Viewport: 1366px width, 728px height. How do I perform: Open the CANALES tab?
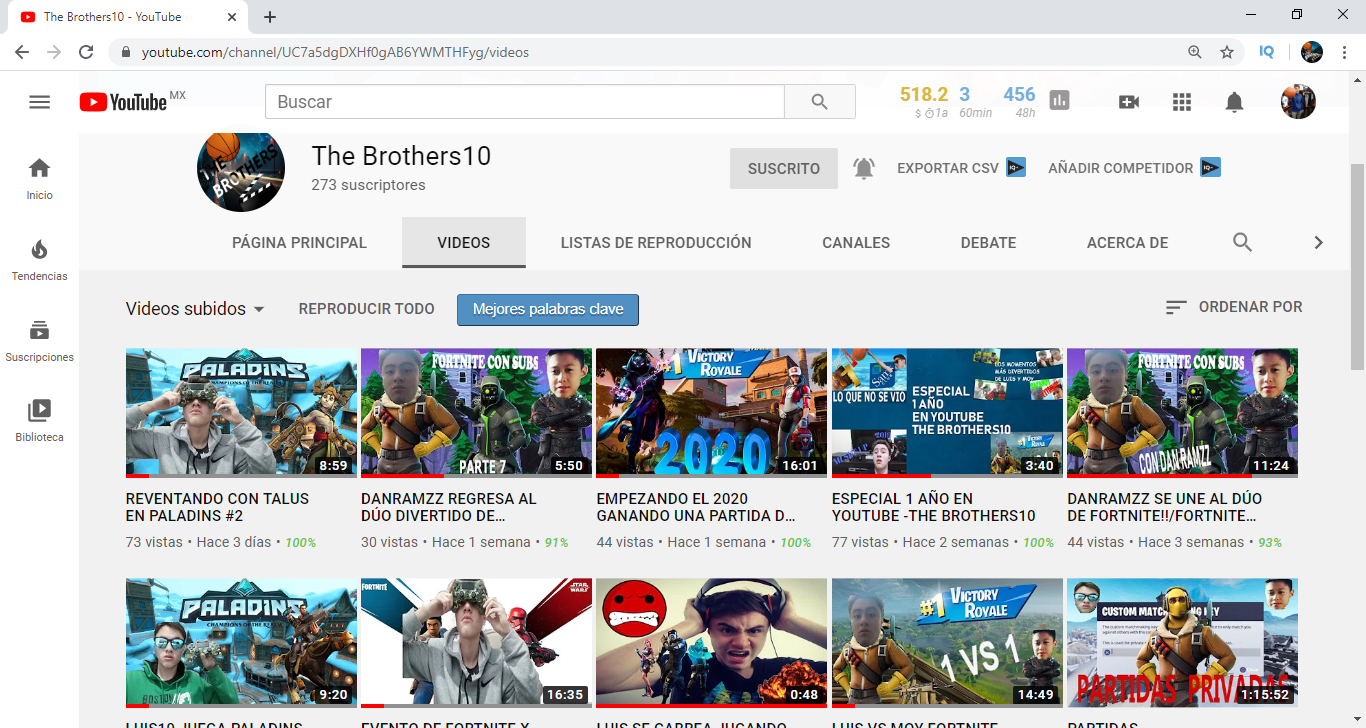click(856, 242)
